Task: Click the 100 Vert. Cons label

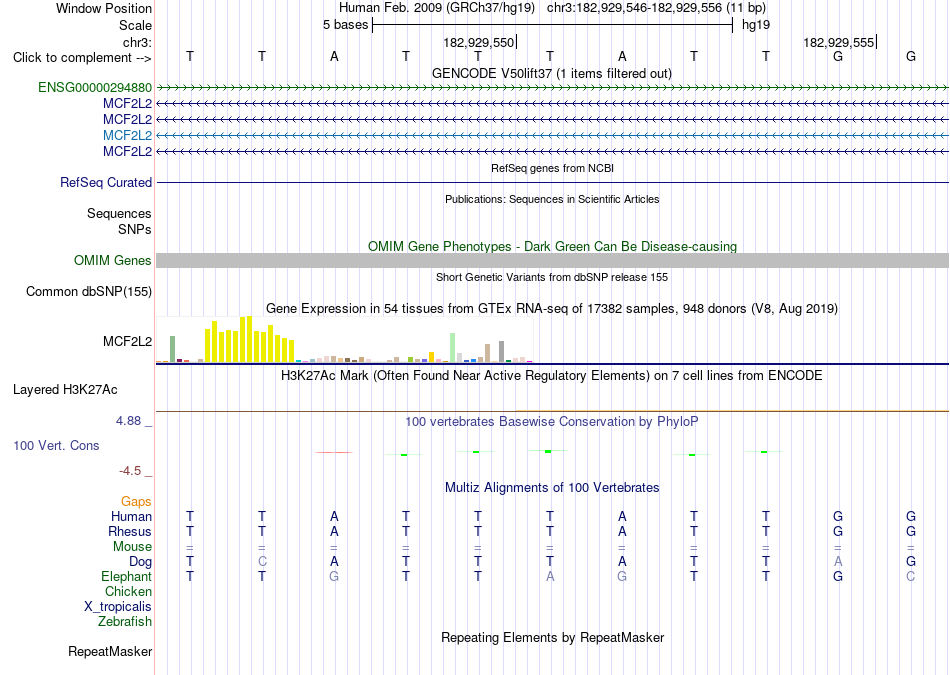Action: 56,445
